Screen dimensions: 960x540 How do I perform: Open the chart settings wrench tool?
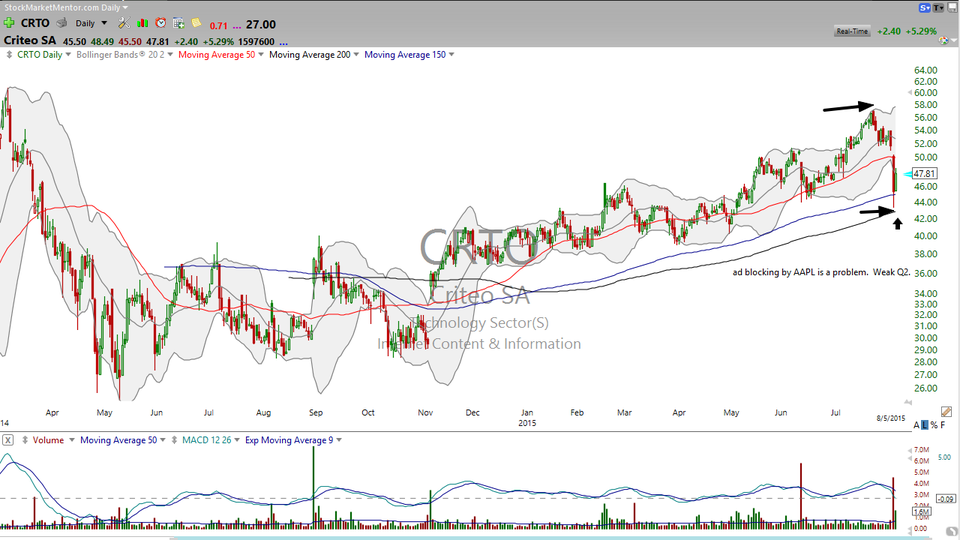[124, 23]
